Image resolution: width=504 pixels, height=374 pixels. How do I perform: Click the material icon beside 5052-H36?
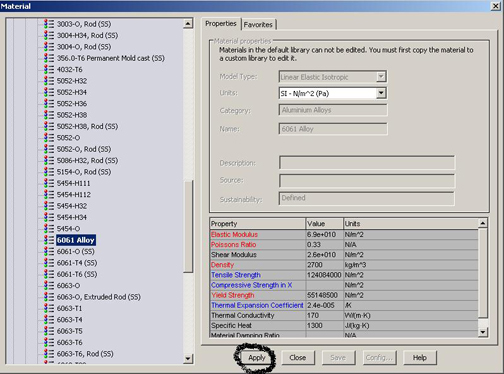coord(49,103)
